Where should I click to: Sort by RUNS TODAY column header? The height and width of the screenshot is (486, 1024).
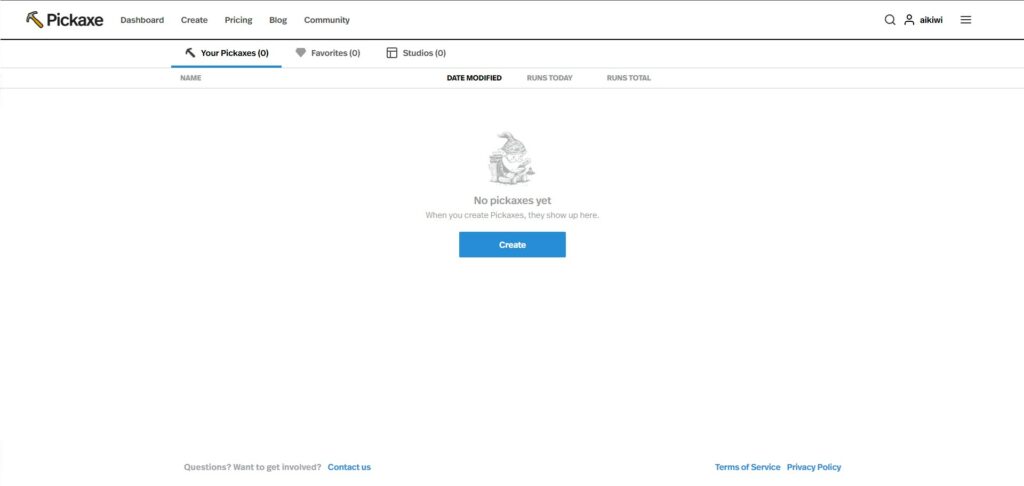(x=549, y=78)
